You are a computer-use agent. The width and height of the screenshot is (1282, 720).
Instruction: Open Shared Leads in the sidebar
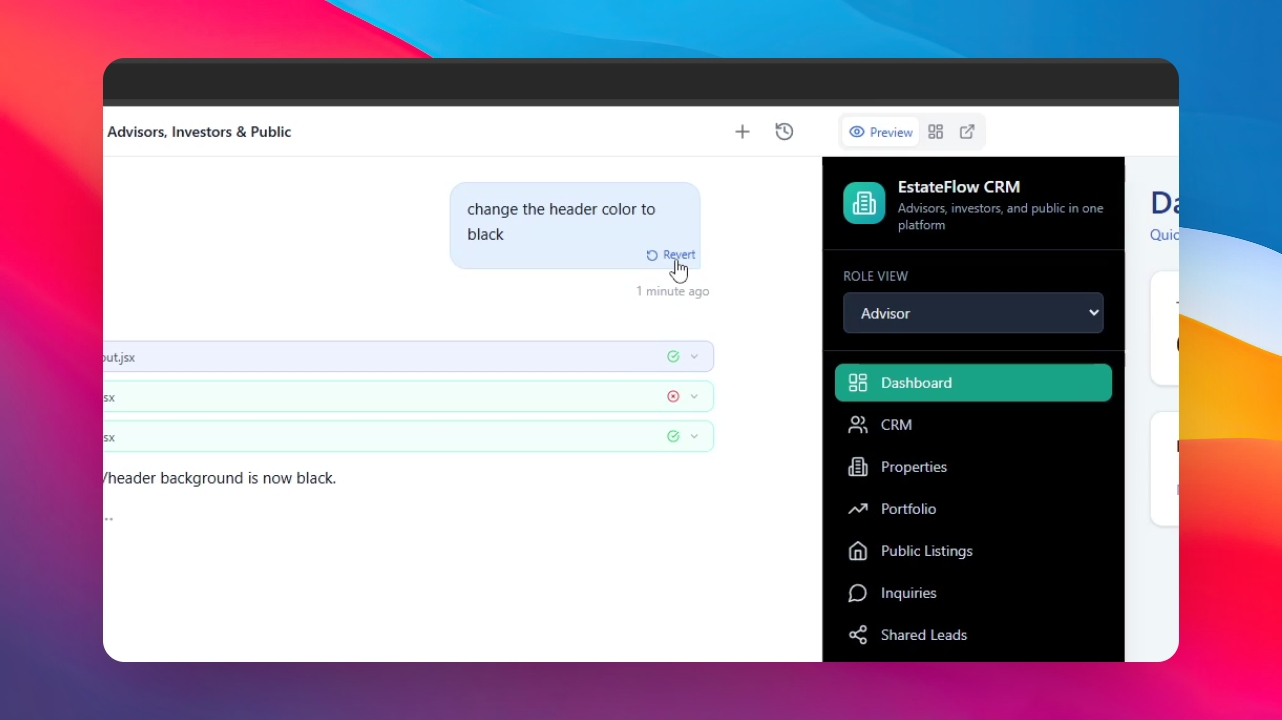coord(922,635)
